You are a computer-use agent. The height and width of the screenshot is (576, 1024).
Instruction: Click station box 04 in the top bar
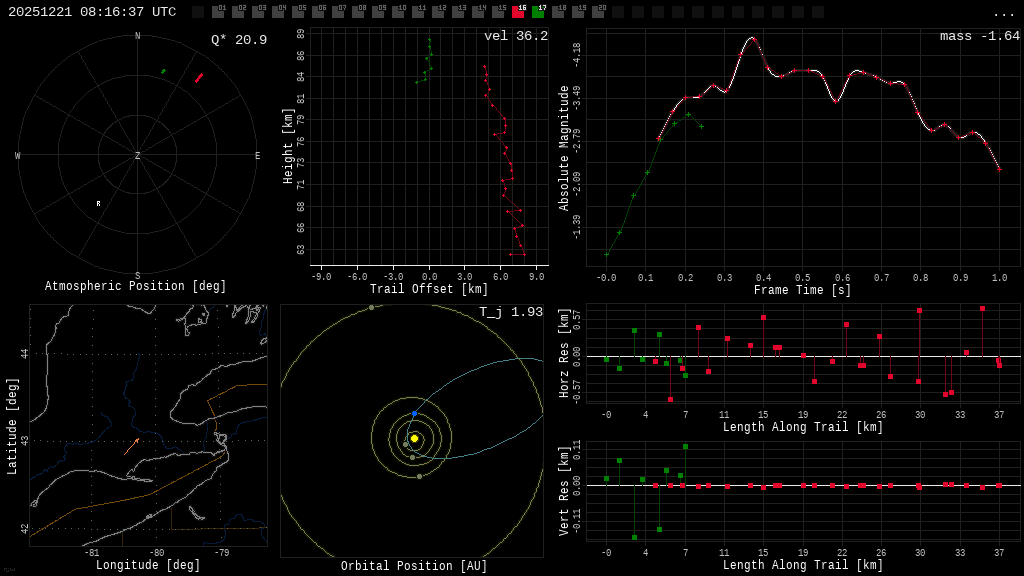tap(278, 12)
